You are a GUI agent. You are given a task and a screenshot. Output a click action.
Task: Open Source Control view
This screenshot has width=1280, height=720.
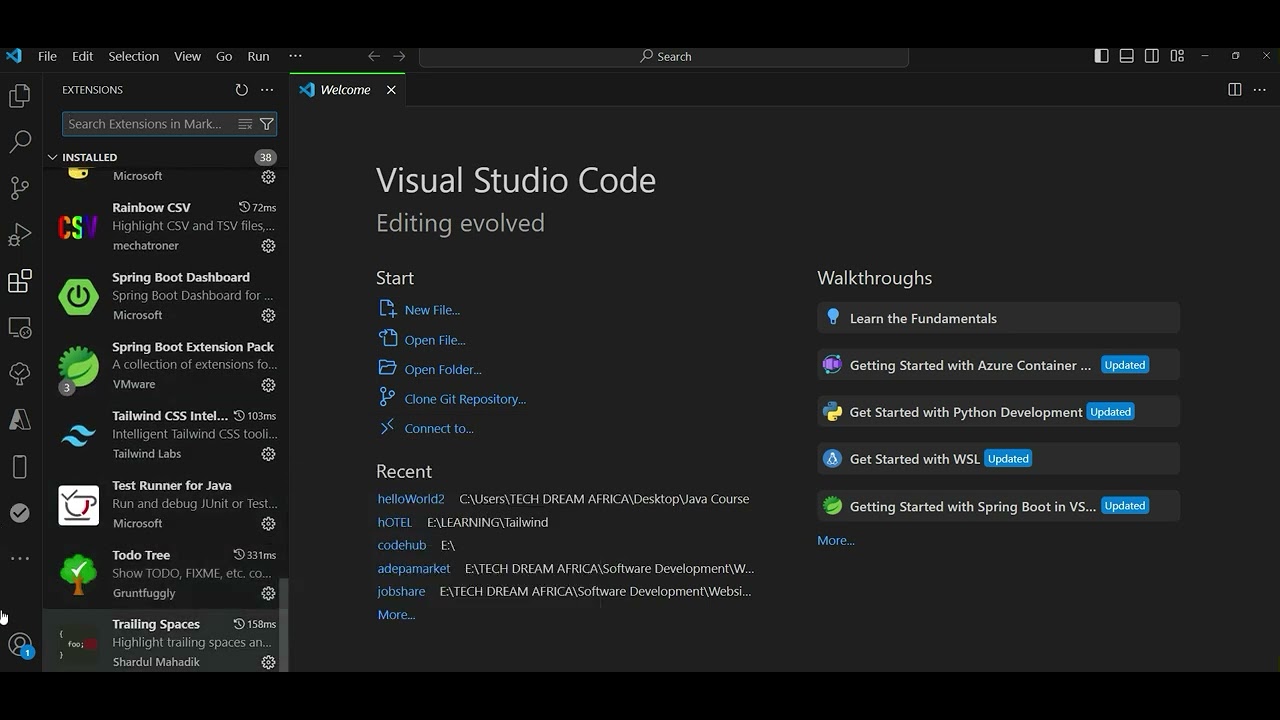pos(20,188)
